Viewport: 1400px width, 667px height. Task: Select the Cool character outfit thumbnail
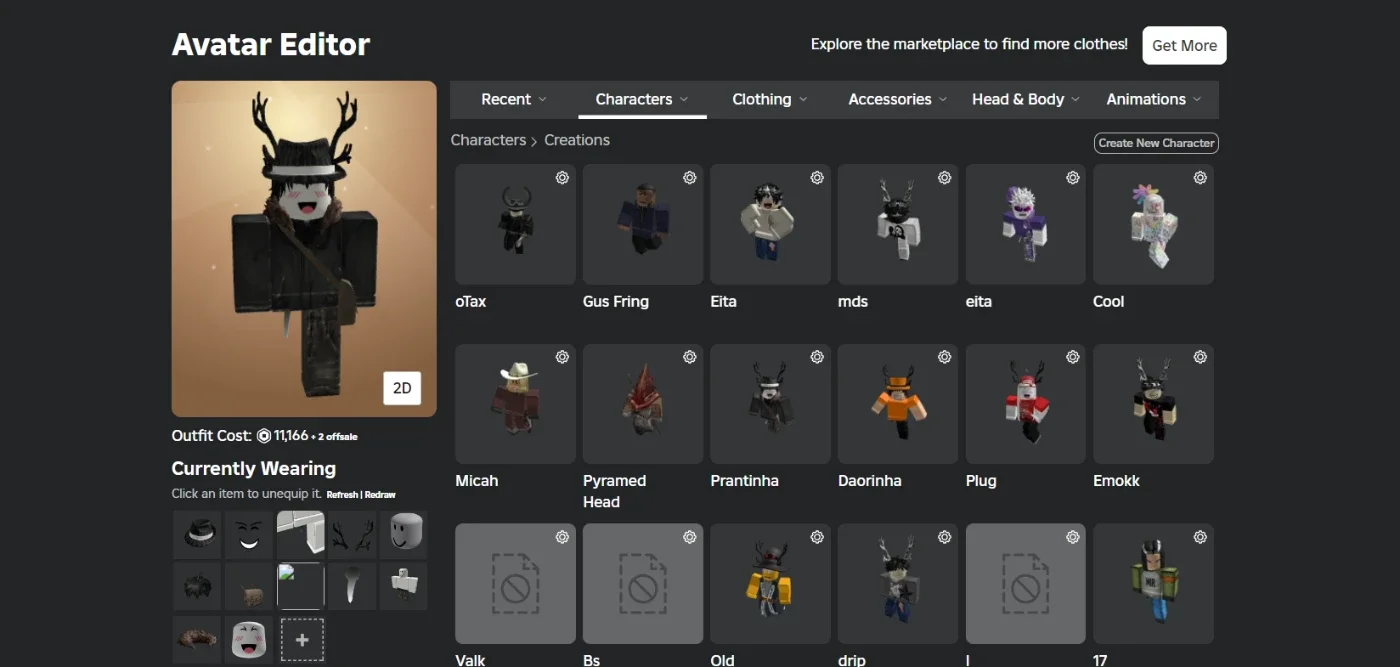pos(1153,225)
